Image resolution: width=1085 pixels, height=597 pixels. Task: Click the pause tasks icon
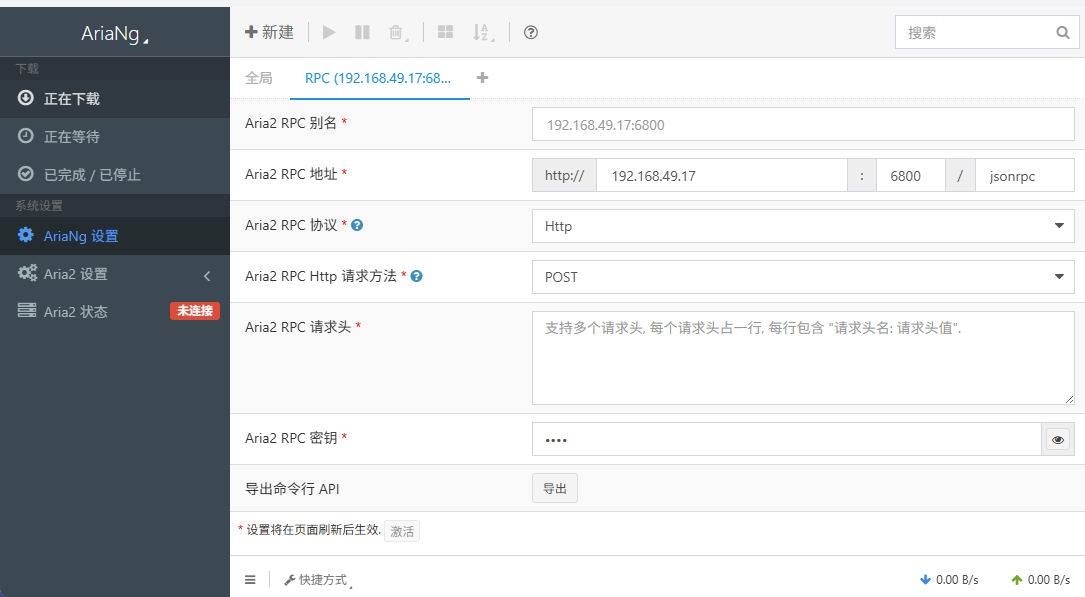pos(362,33)
